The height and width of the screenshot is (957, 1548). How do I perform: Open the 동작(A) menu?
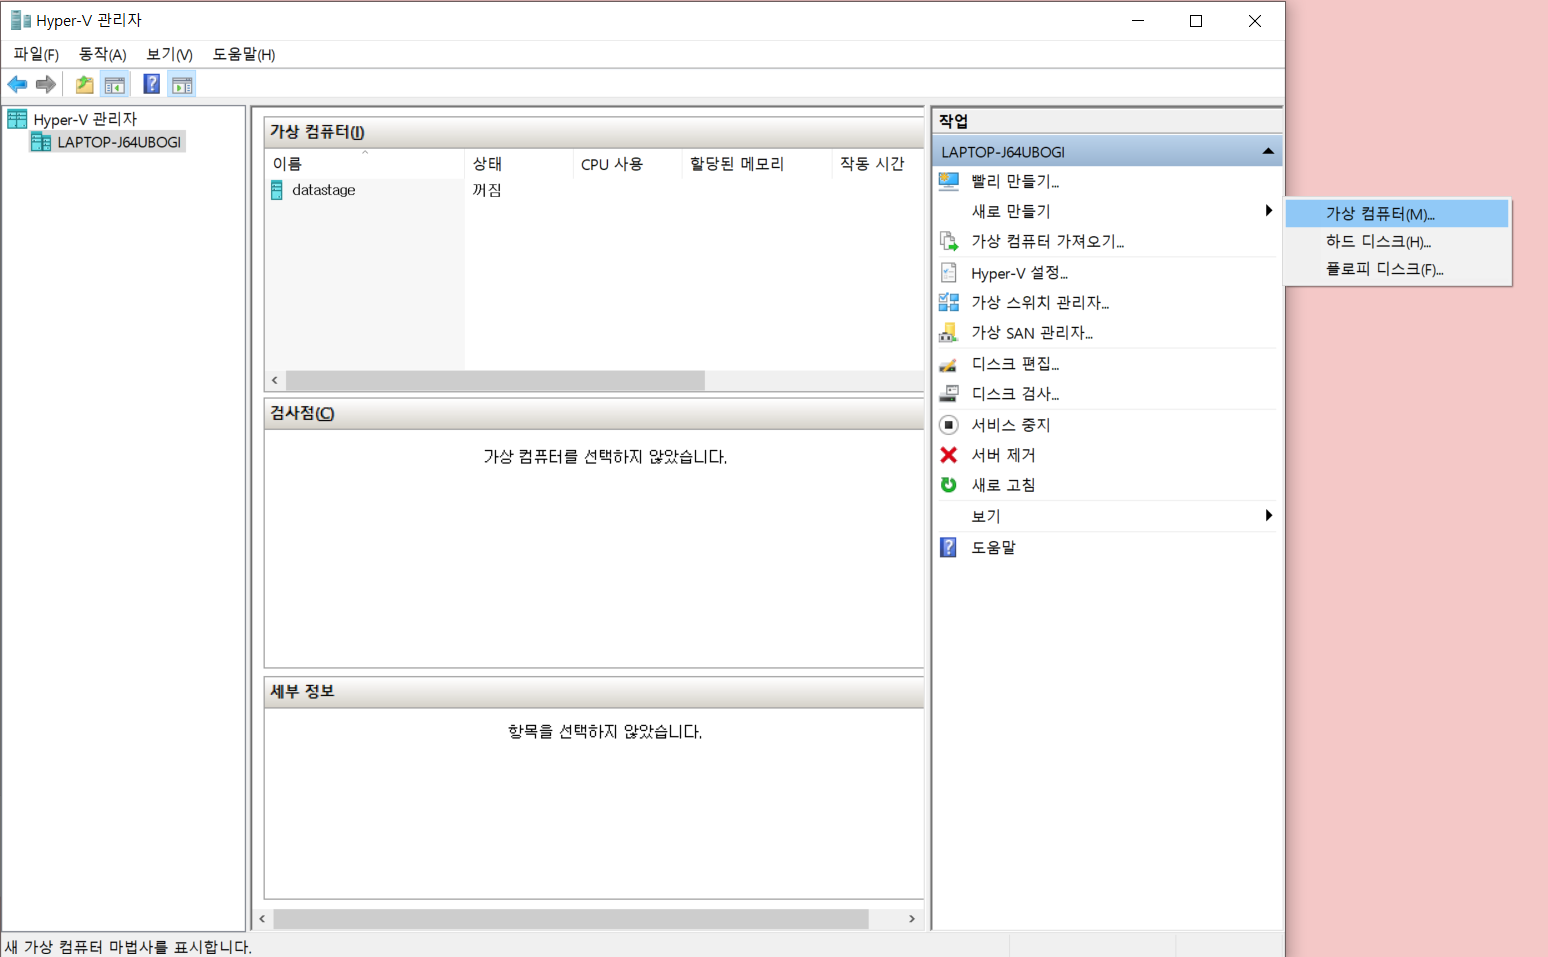(x=103, y=54)
